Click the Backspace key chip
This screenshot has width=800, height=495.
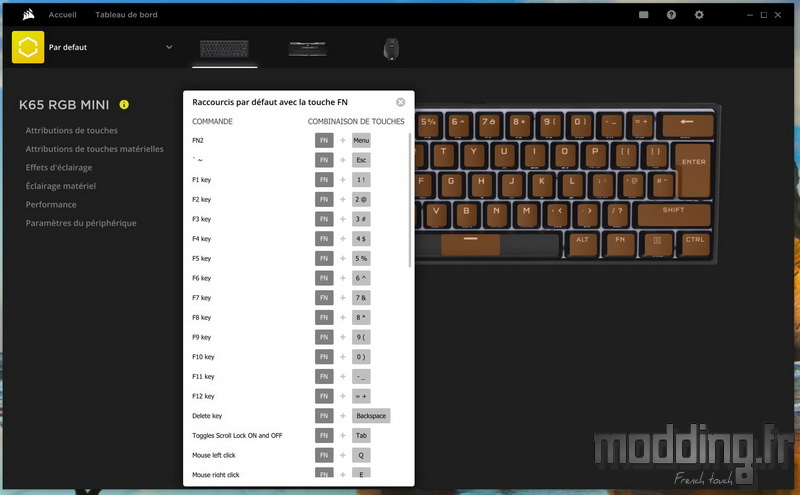coord(371,416)
